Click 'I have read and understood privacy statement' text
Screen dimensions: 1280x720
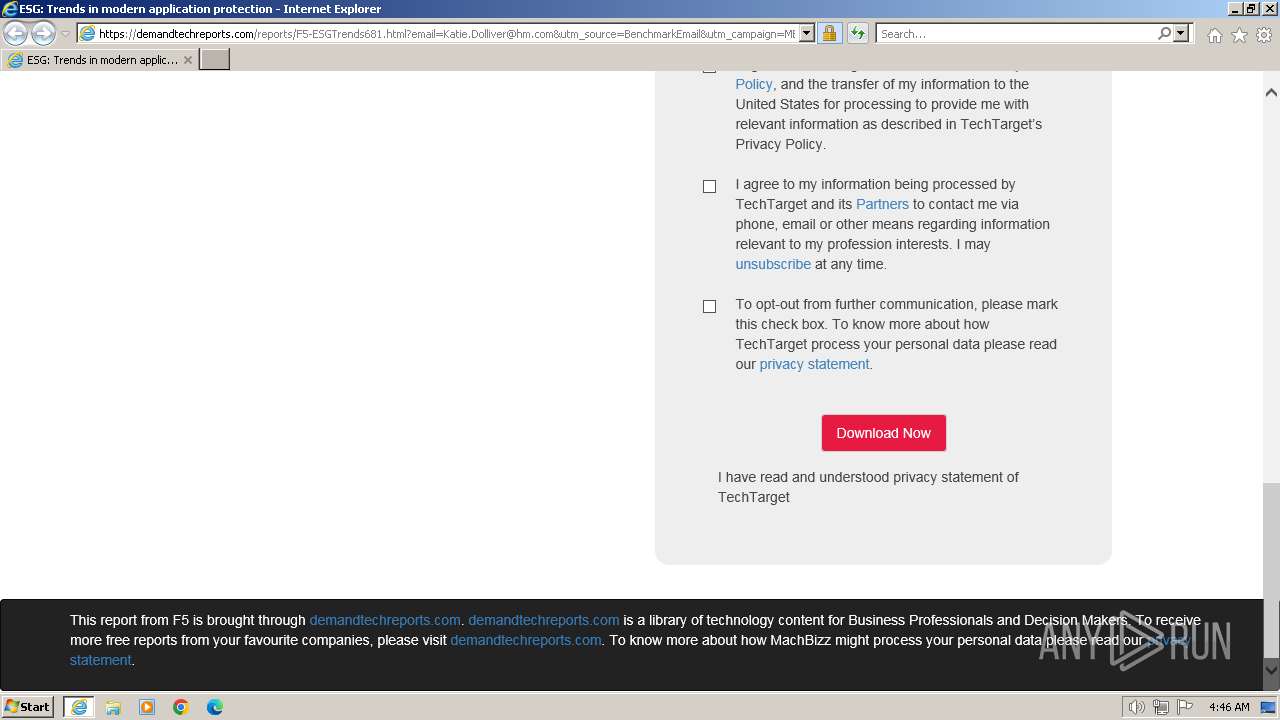pos(868,487)
